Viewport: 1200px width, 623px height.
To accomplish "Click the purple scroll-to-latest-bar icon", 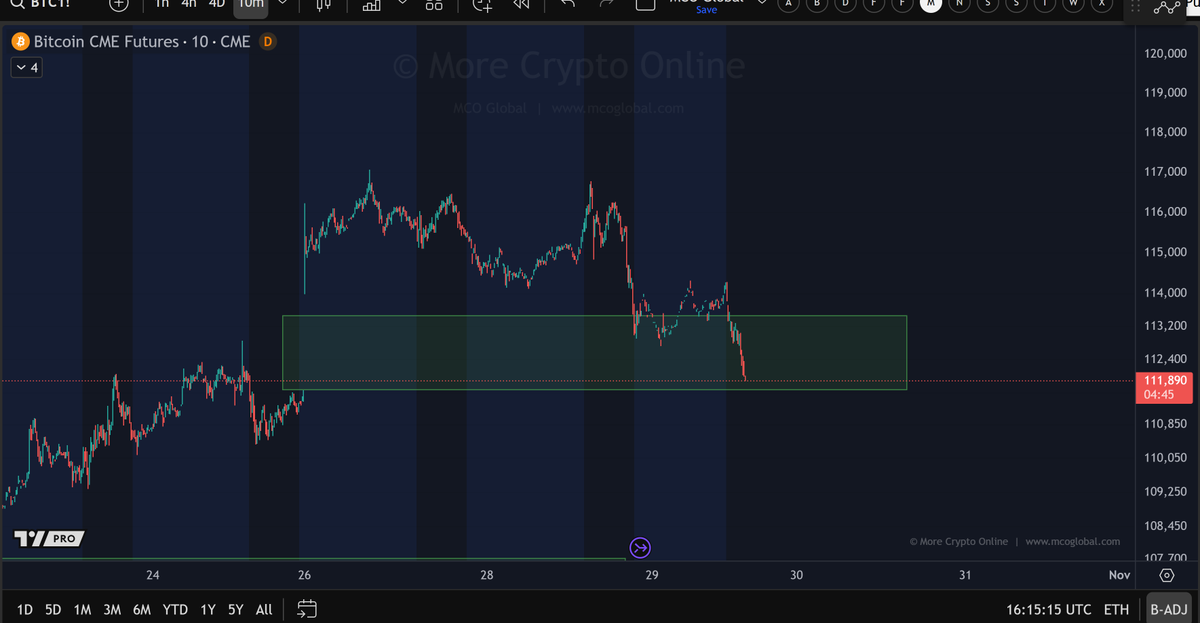I will pos(640,547).
